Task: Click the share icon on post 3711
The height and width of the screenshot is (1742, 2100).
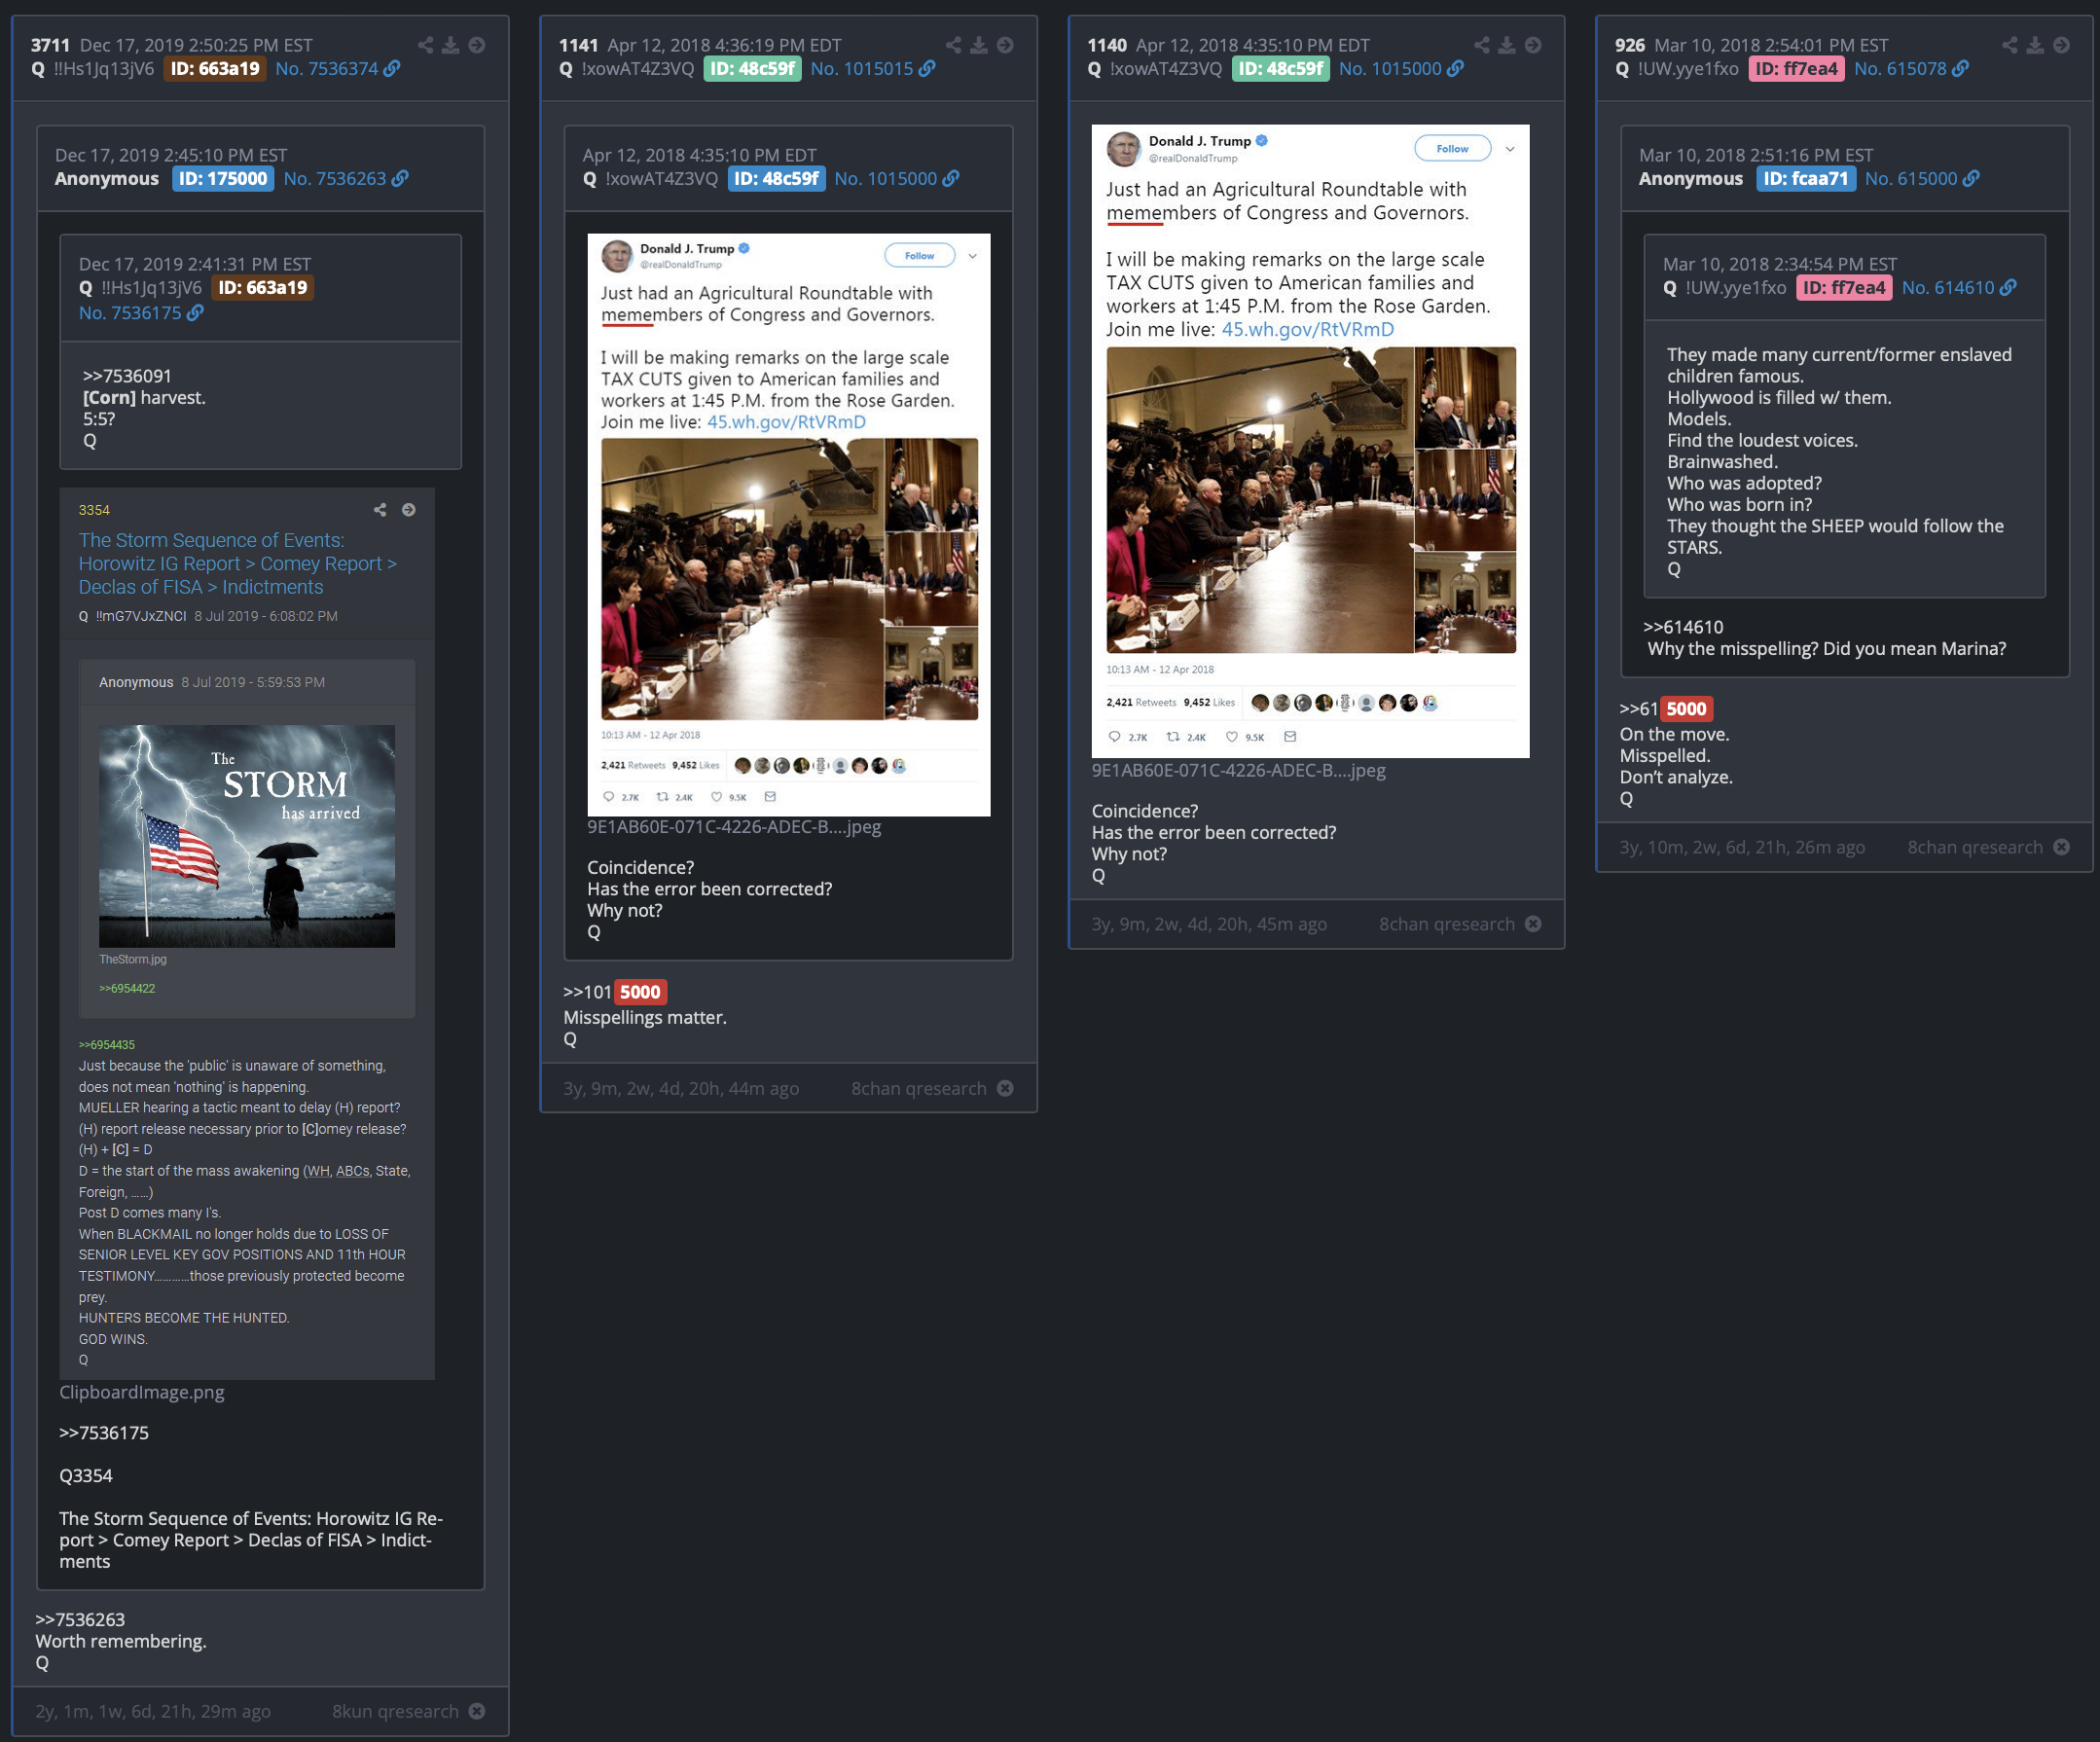Action: [x=426, y=45]
